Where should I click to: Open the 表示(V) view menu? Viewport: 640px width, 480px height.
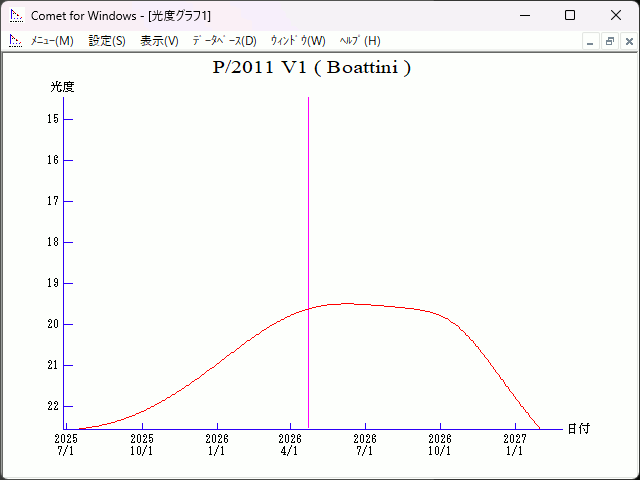point(159,41)
